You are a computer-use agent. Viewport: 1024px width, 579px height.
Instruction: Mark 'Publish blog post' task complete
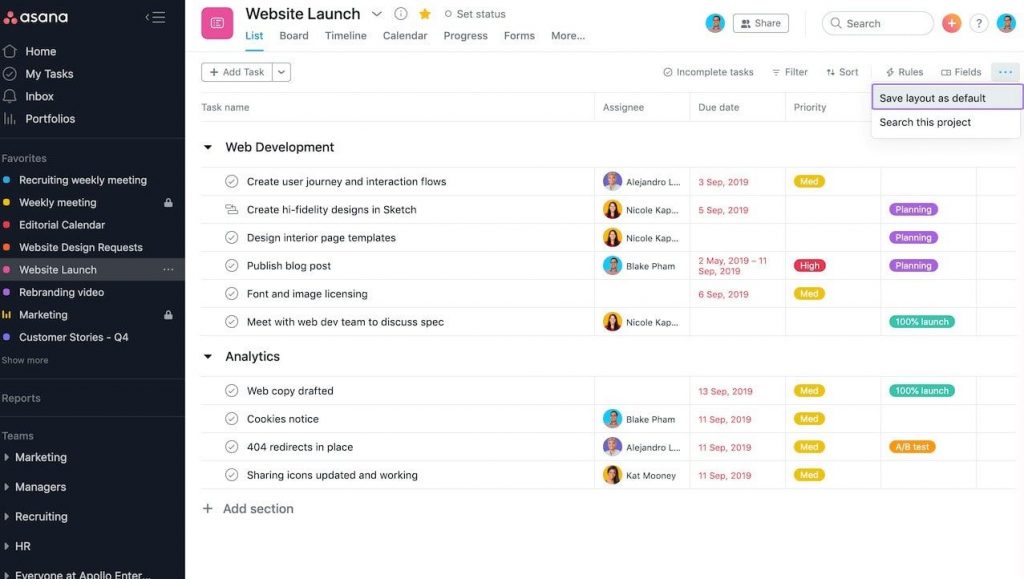[x=232, y=266]
